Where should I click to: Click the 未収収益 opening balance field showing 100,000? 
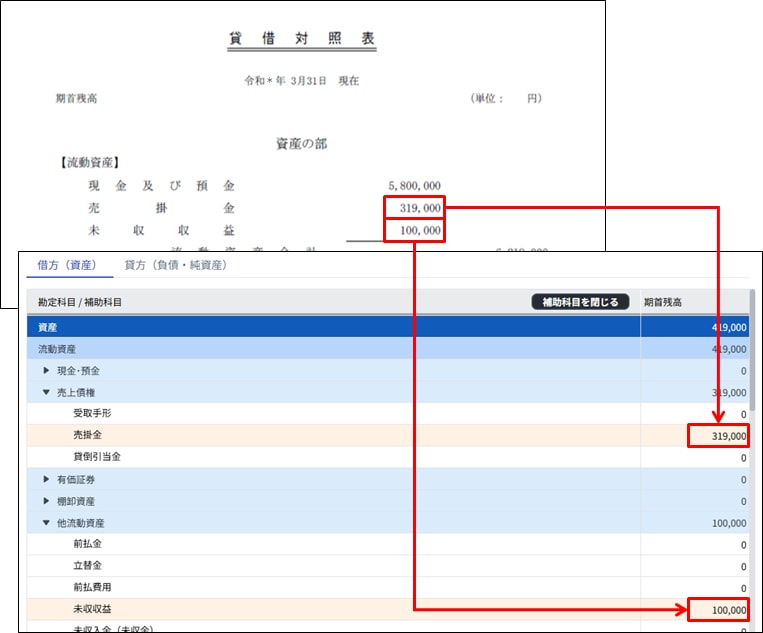[717, 610]
